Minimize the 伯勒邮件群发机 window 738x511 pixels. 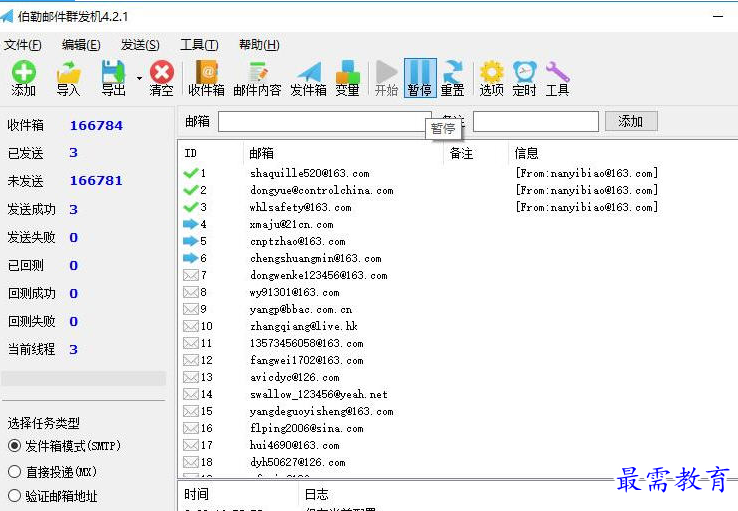click(718, 16)
